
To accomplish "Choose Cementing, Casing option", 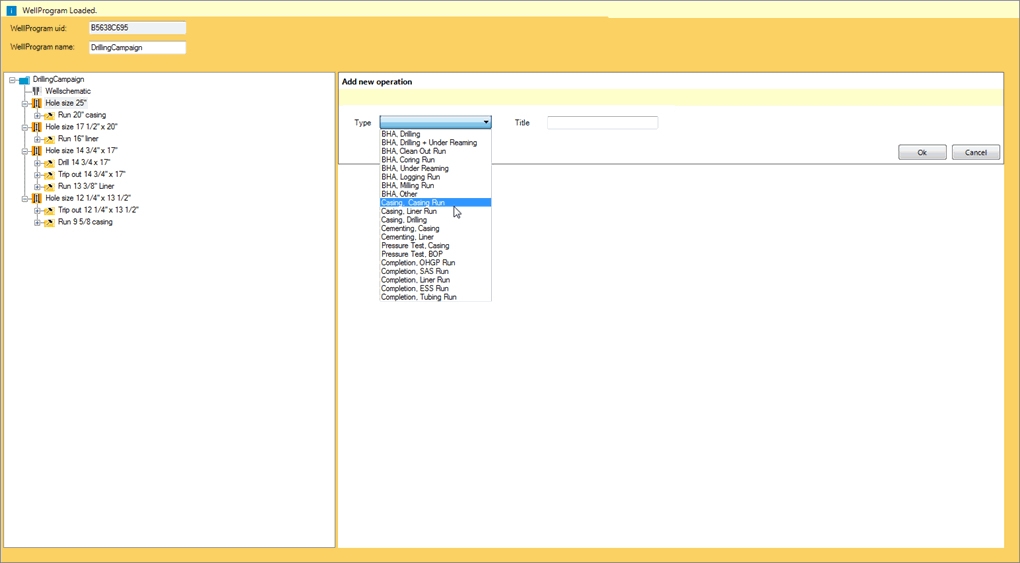I will click(435, 228).
